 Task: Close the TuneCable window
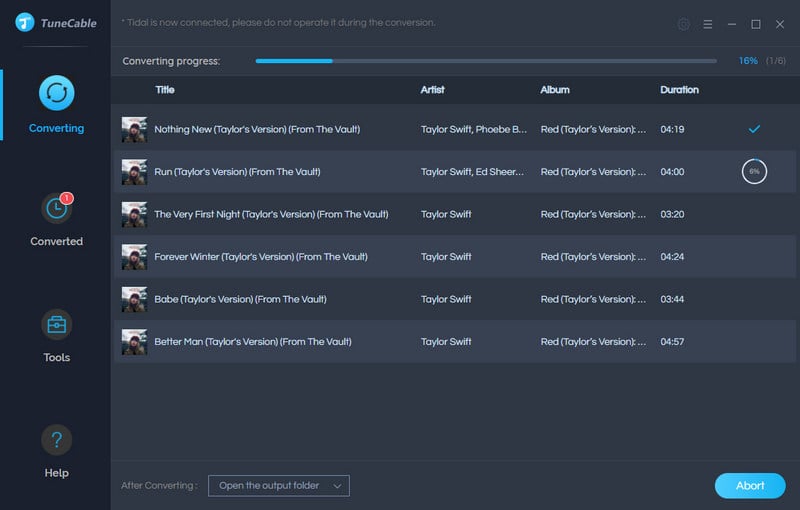pos(780,24)
